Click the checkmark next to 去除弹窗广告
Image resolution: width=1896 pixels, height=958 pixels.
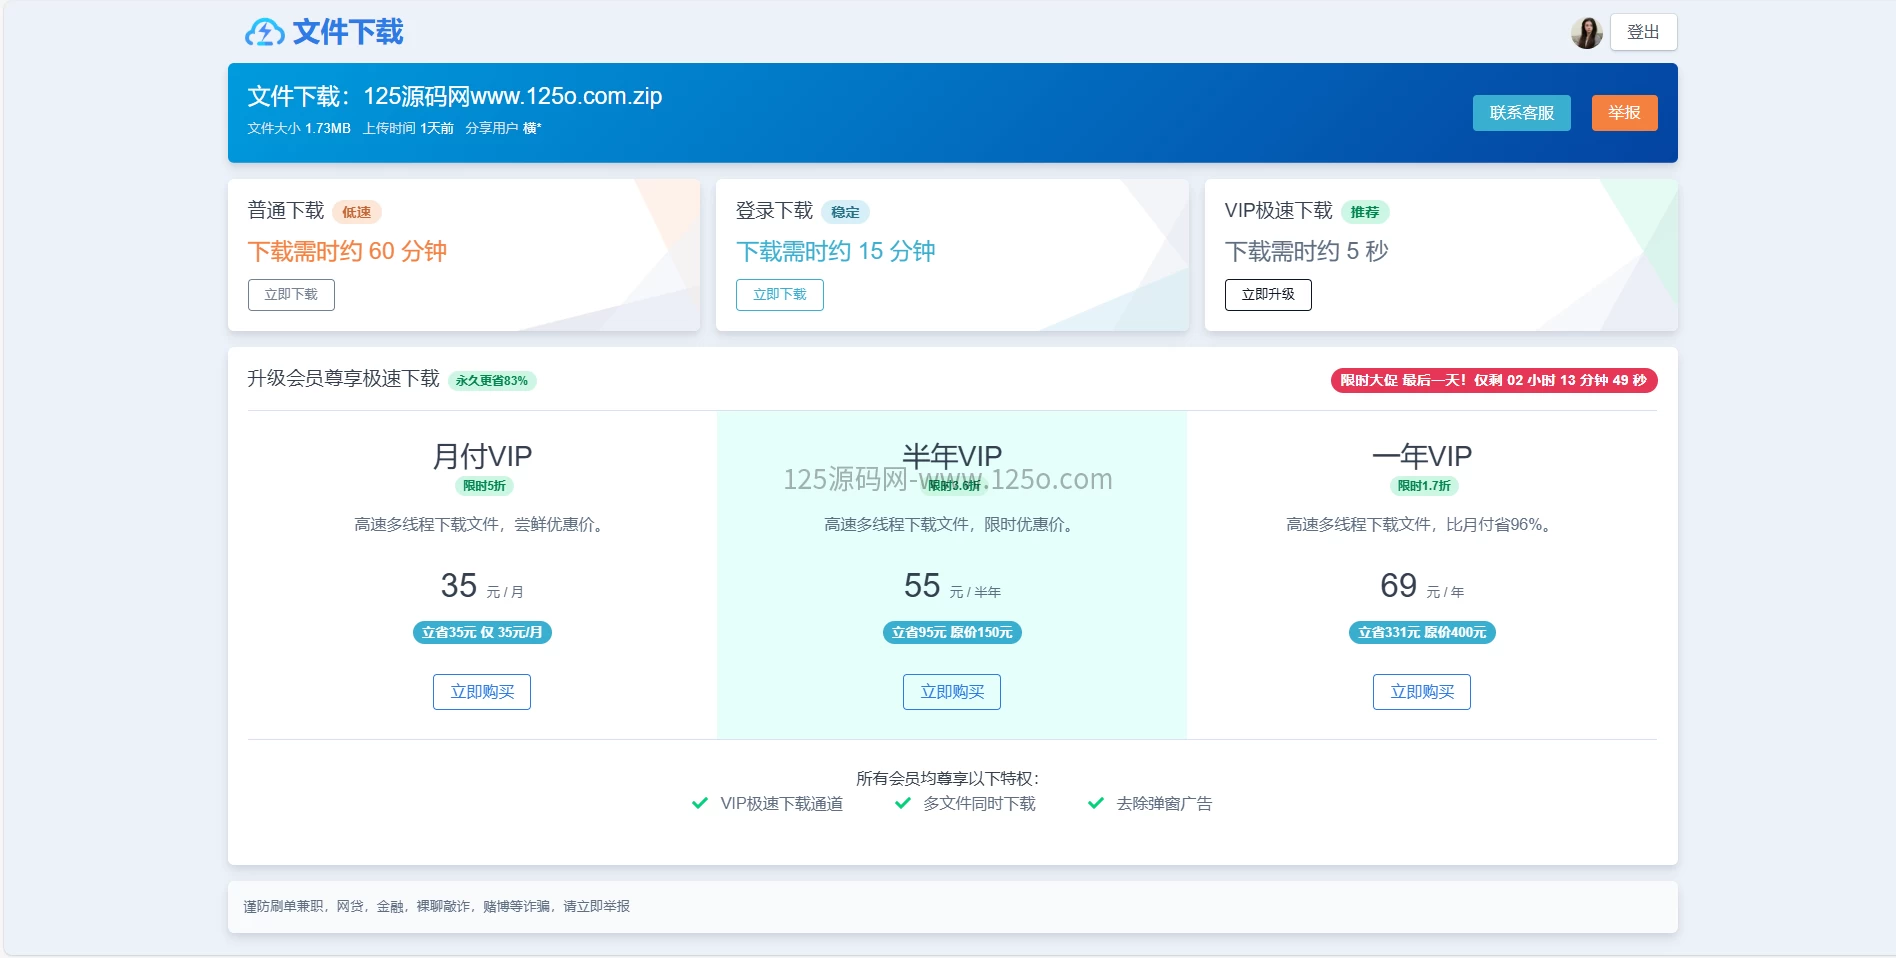[x=1096, y=803]
